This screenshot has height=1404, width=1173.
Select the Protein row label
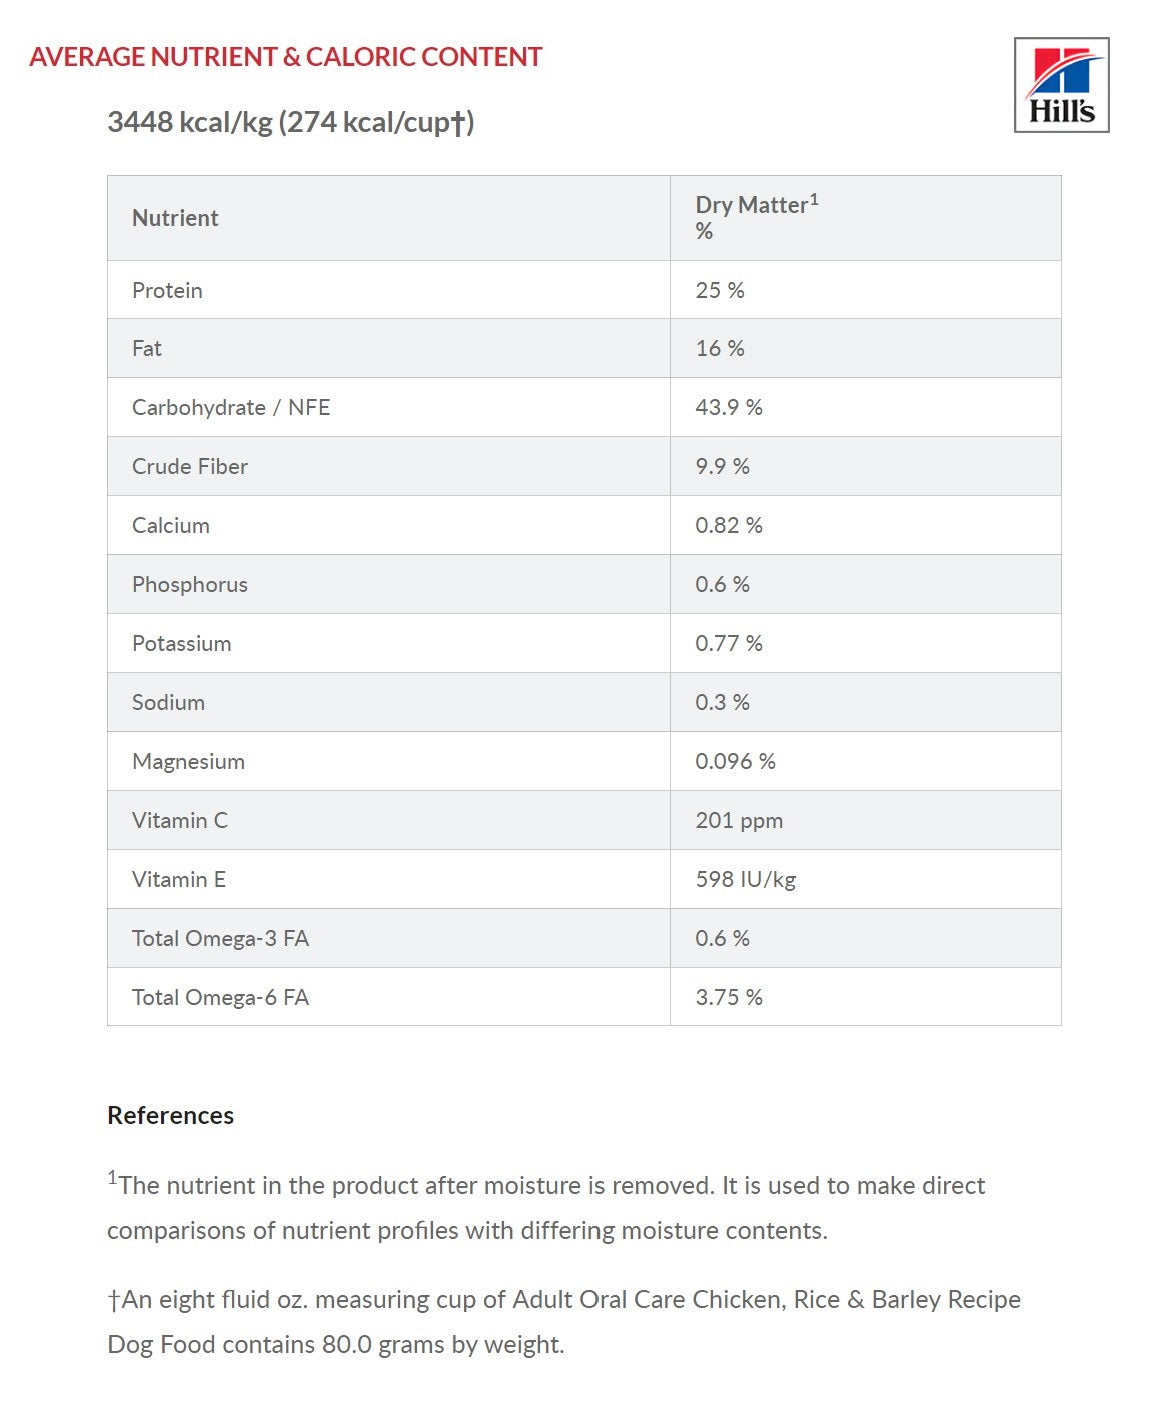click(167, 290)
